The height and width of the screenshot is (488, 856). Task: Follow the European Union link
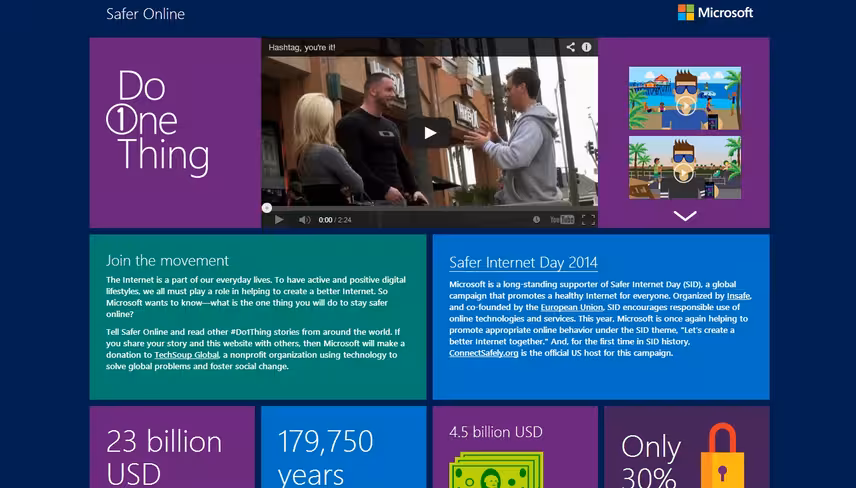click(572, 307)
